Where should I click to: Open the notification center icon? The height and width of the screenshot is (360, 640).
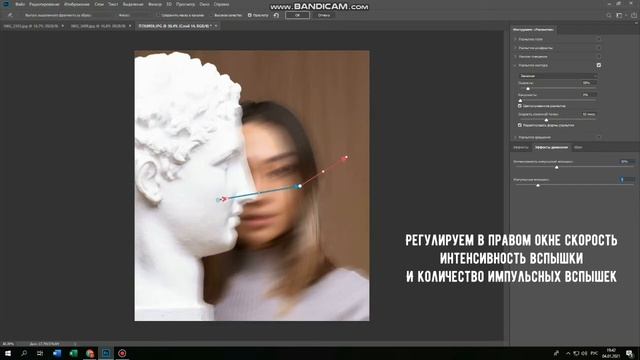[x=629, y=353]
